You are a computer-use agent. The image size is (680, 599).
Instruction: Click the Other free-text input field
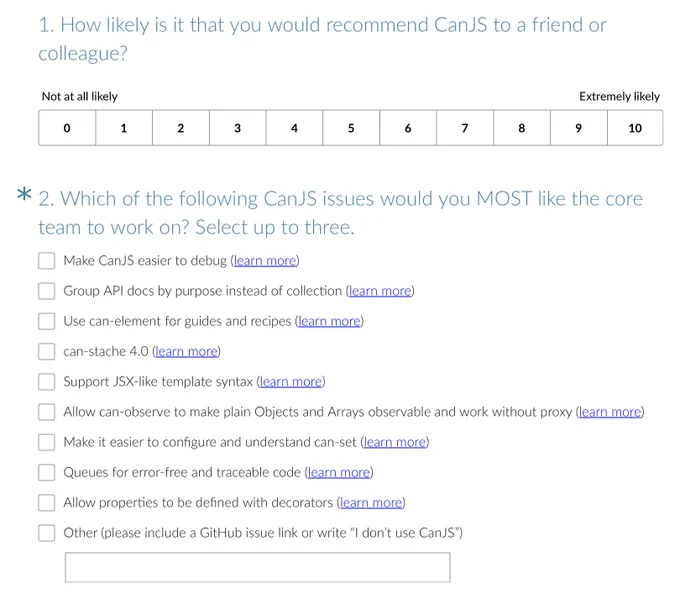point(258,567)
